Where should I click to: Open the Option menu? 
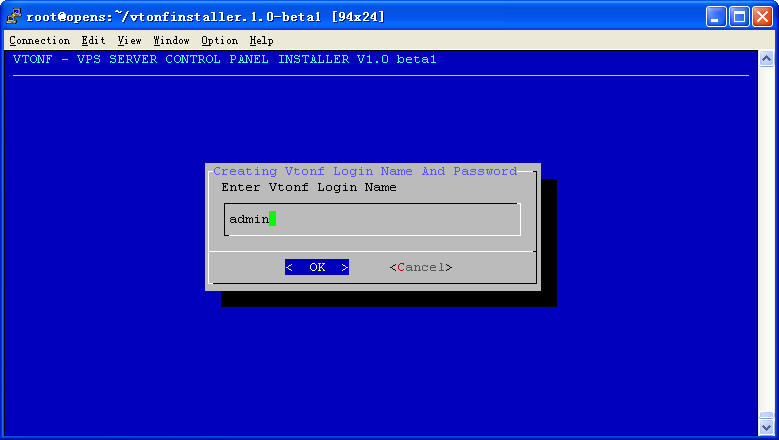219,40
